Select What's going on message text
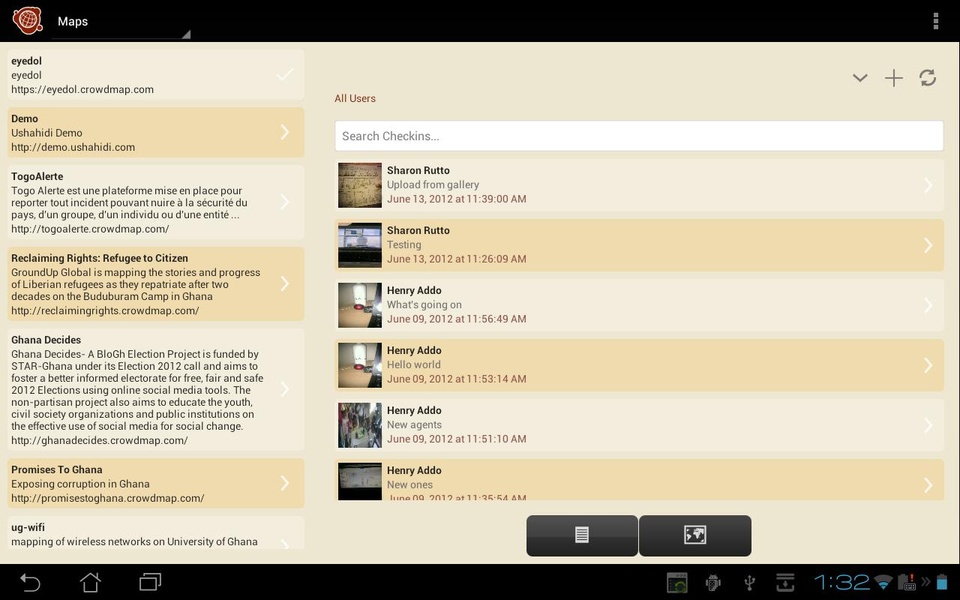This screenshot has width=960, height=600. (424, 305)
